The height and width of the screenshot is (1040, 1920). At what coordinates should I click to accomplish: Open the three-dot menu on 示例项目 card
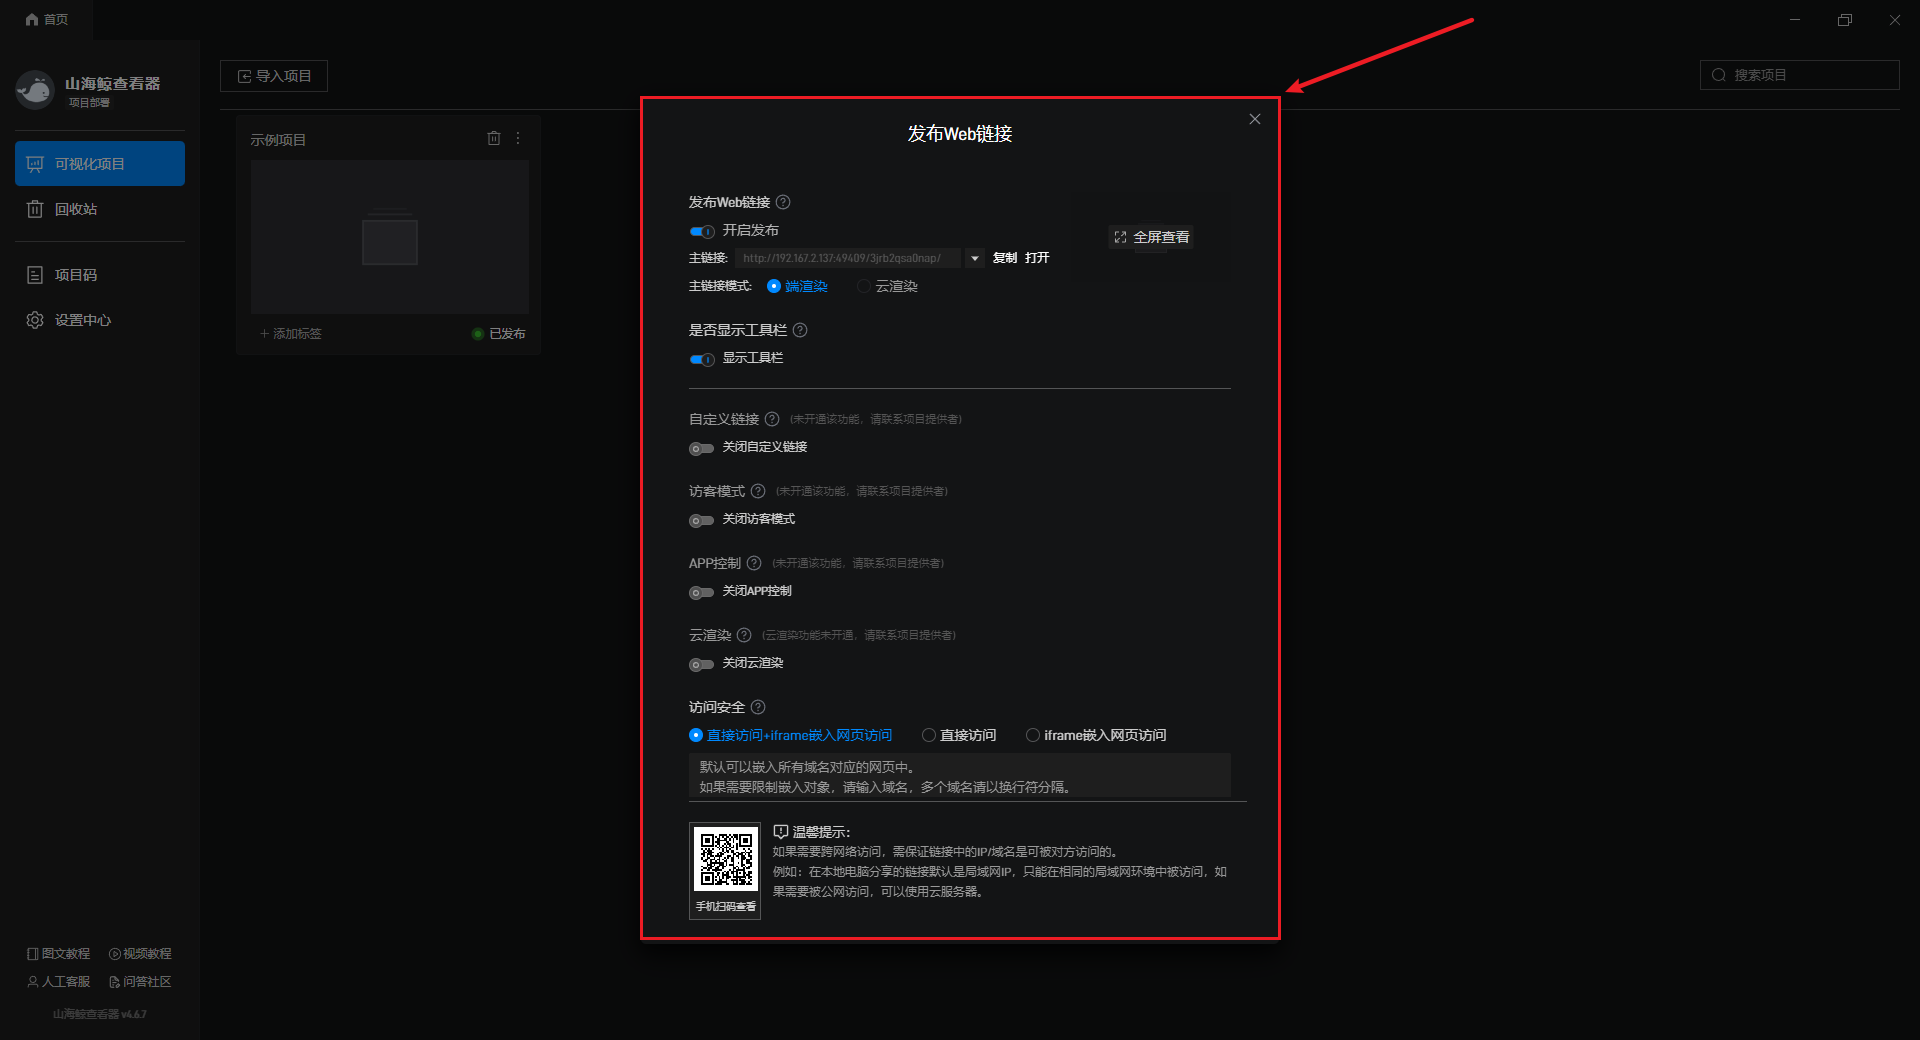click(518, 139)
